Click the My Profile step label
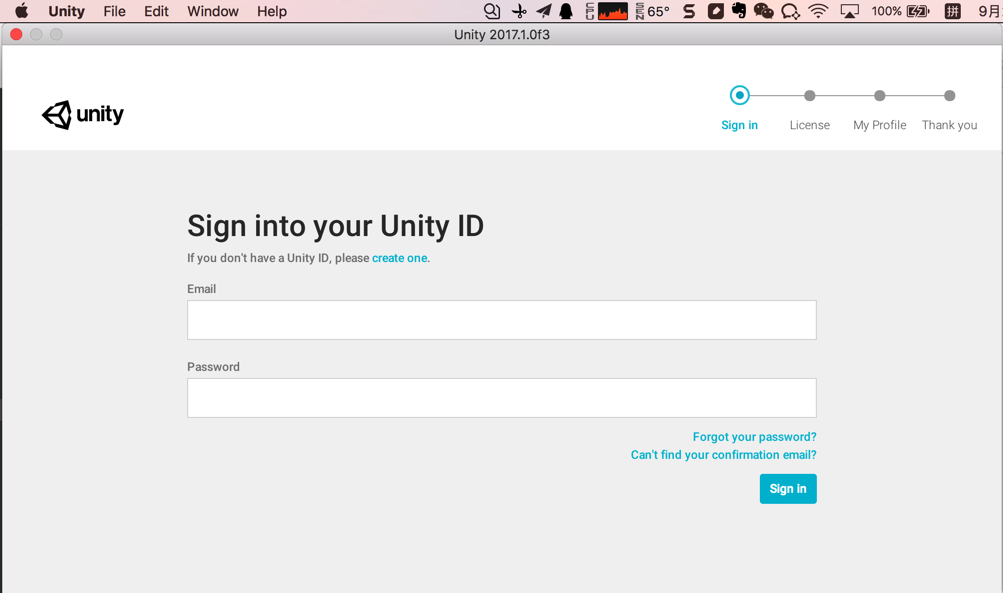Screen dimensions: 1003x593 880,125
